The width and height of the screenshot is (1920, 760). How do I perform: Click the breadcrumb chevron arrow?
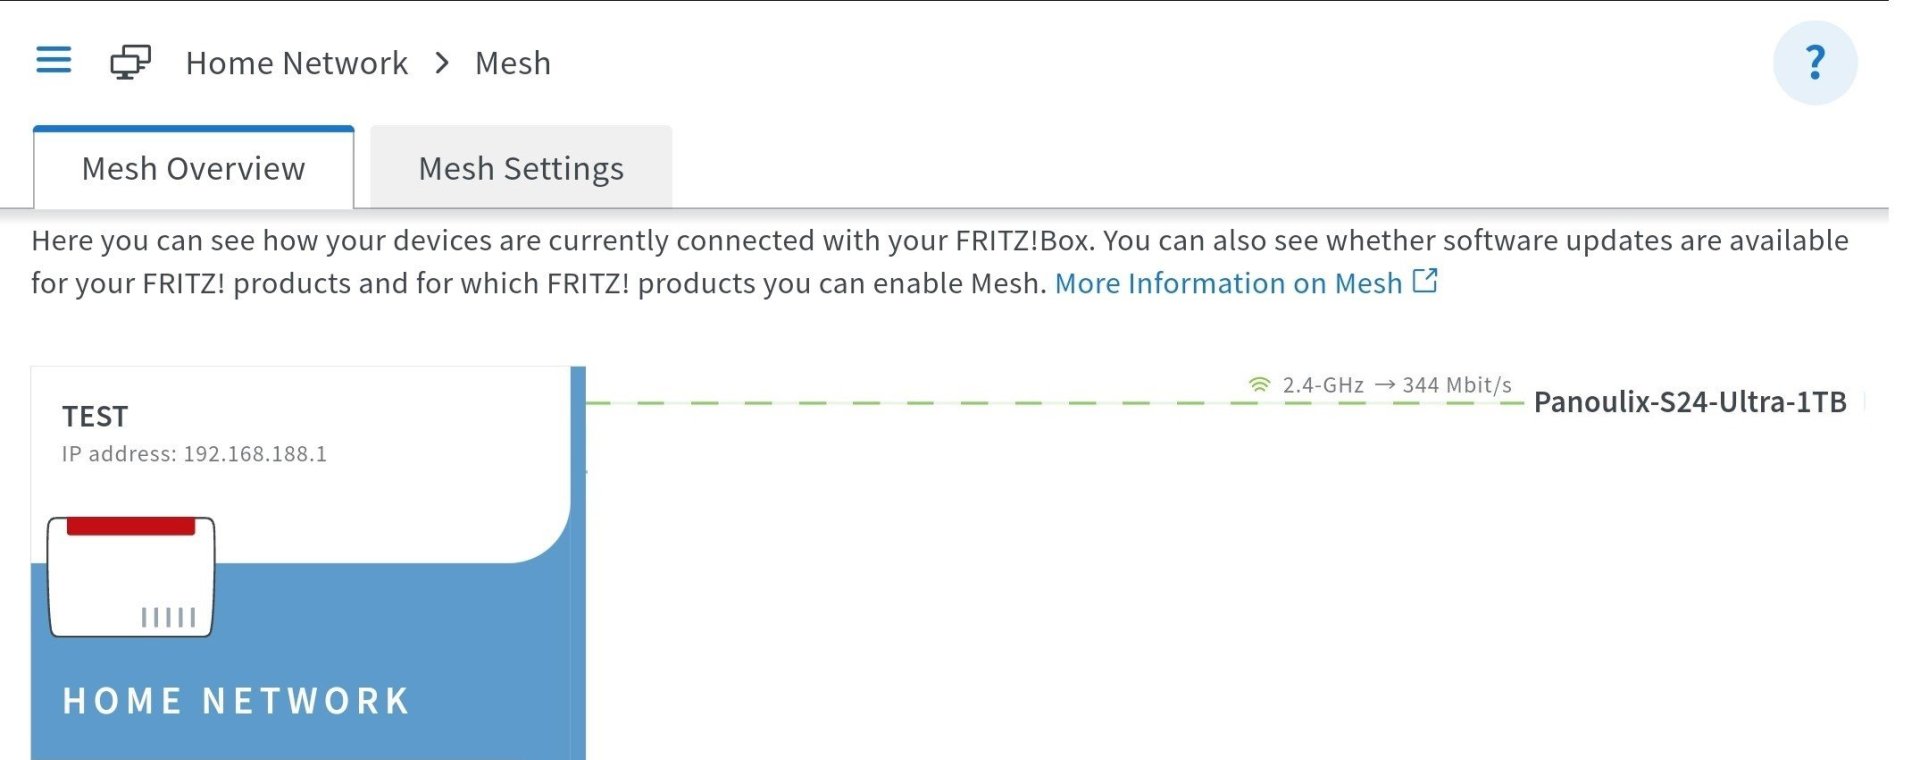point(442,63)
